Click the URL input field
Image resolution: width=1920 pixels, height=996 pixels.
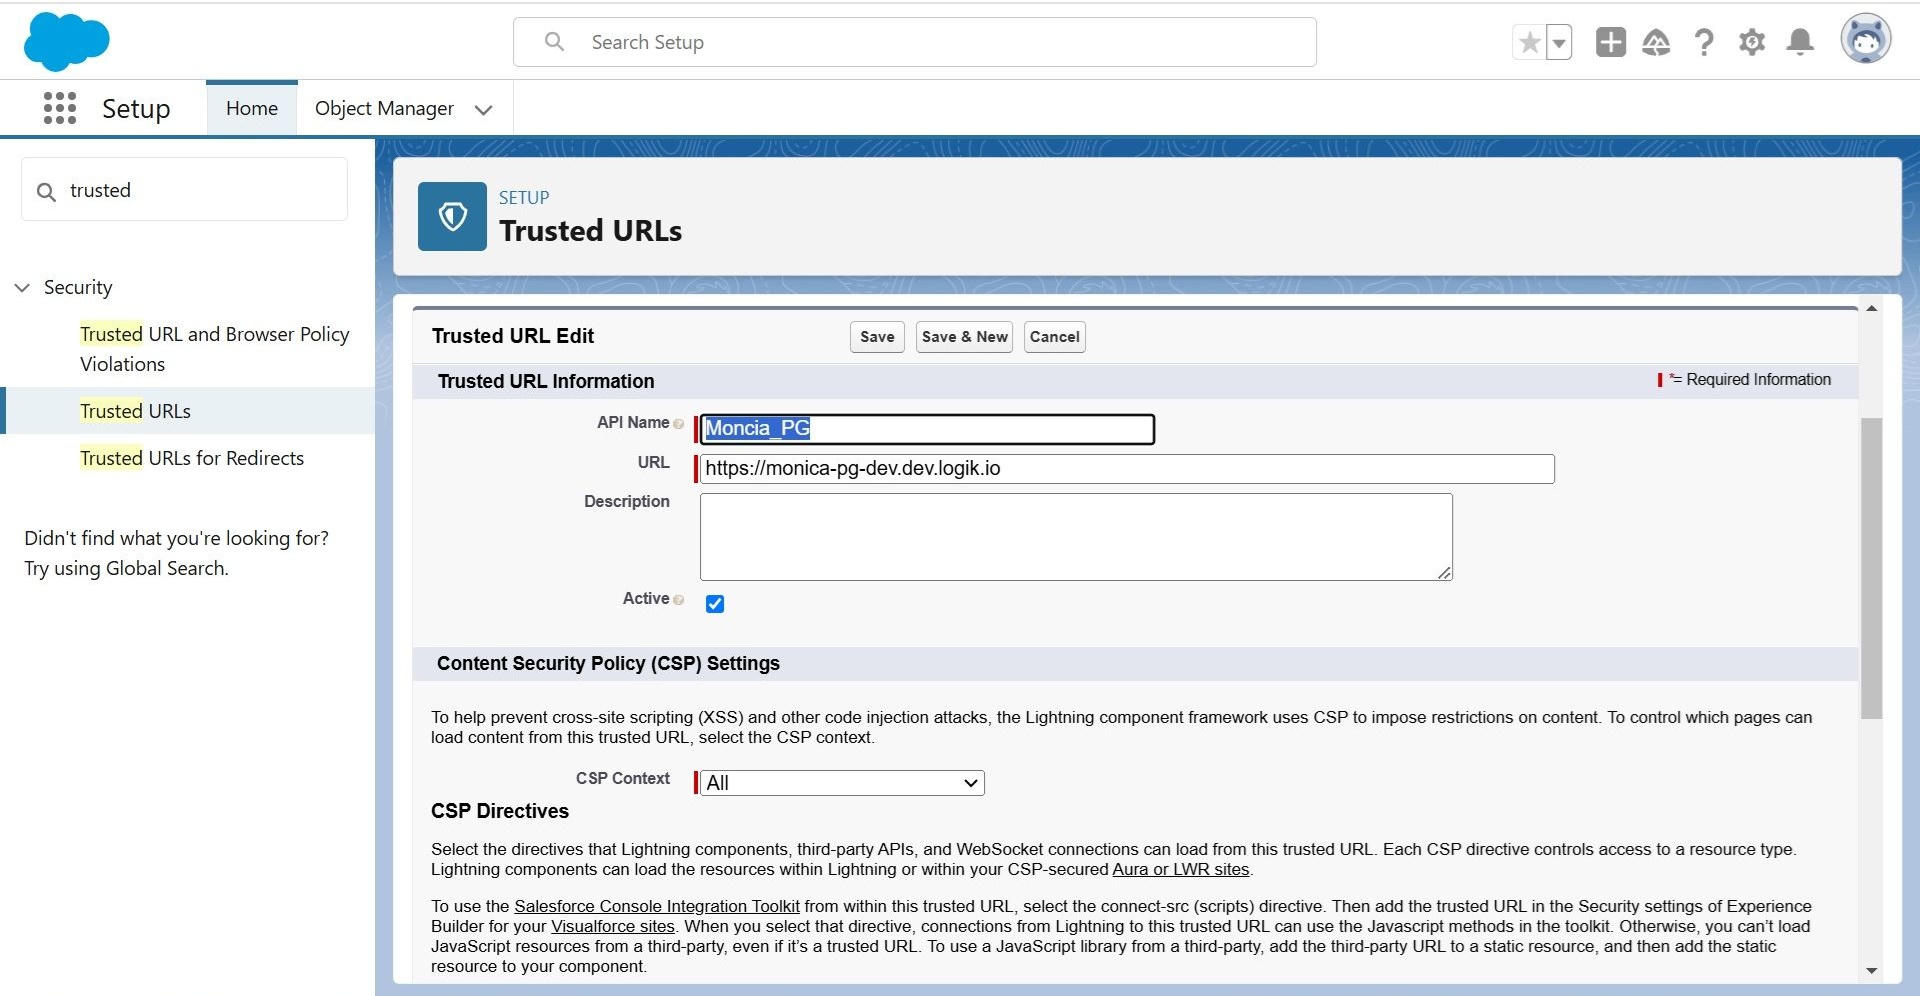tap(1127, 469)
